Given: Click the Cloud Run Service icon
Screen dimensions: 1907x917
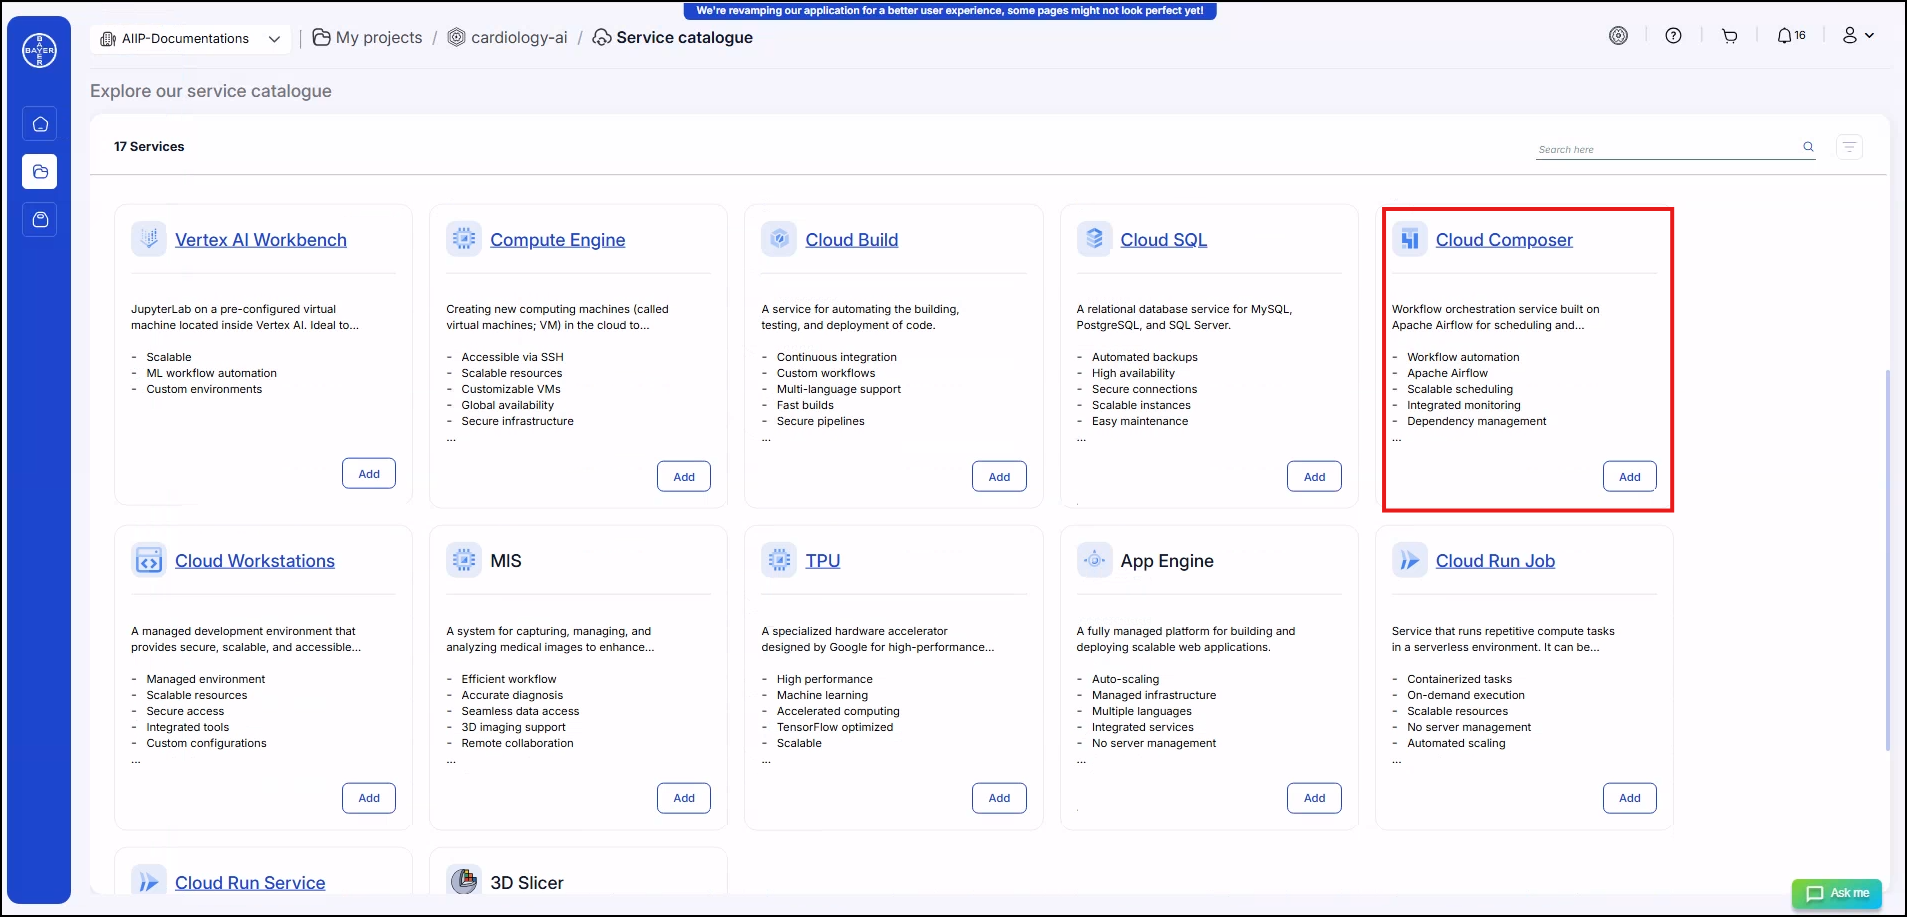Looking at the screenshot, I should tap(149, 880).
